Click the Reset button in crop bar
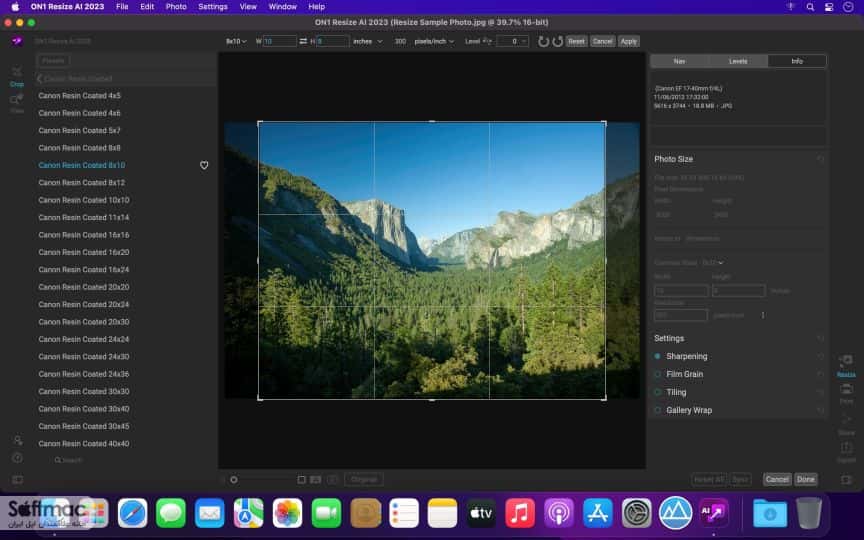Screen dimensions: 864x540 (576, 41)
